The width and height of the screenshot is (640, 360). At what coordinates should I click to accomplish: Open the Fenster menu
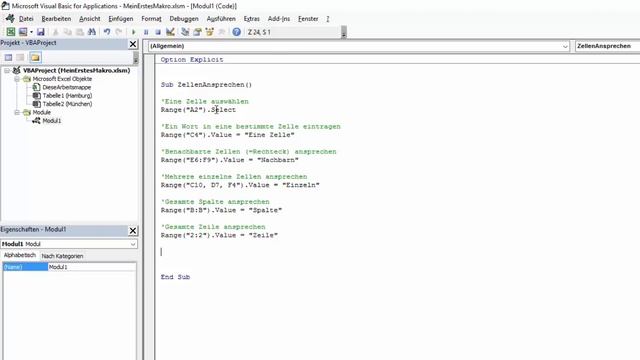[308, 19]
